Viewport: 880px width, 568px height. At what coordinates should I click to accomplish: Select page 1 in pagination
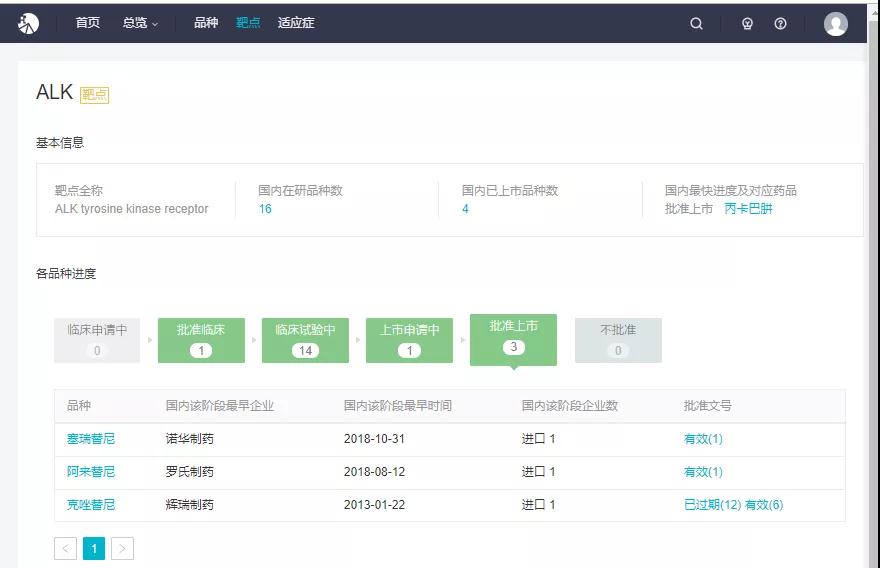(94, 548)
